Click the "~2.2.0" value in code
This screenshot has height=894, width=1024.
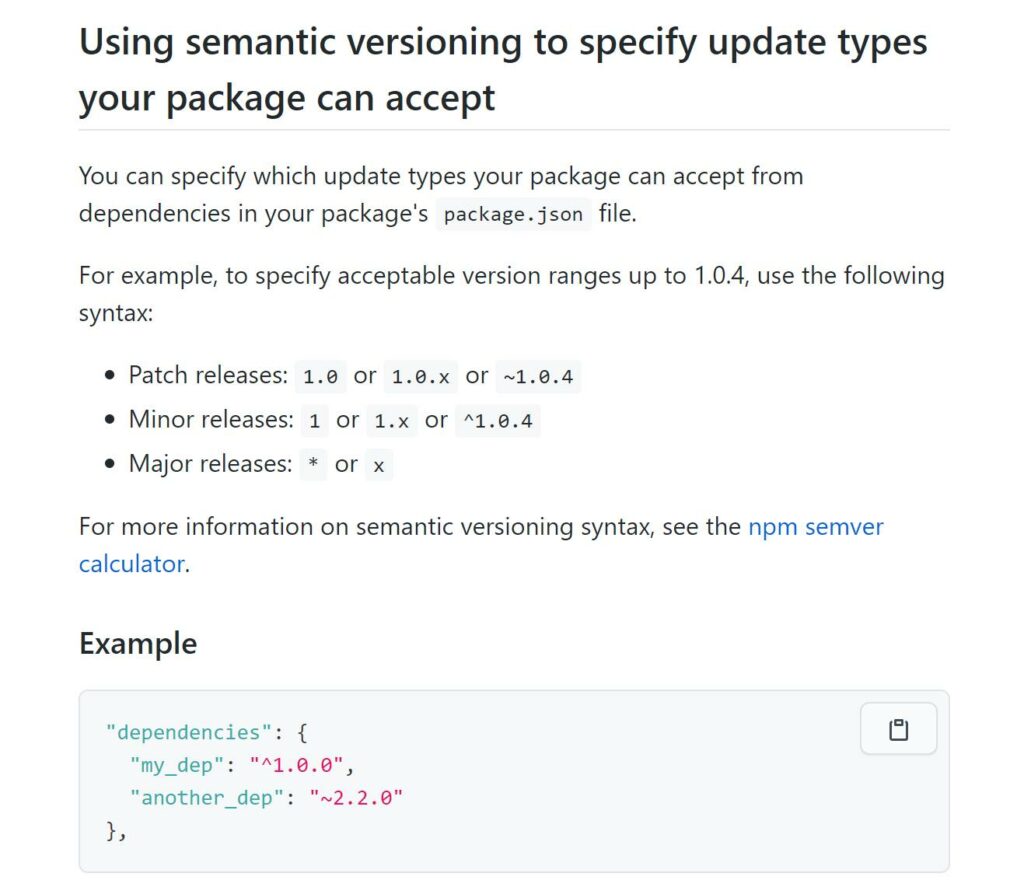coord(349,797)
